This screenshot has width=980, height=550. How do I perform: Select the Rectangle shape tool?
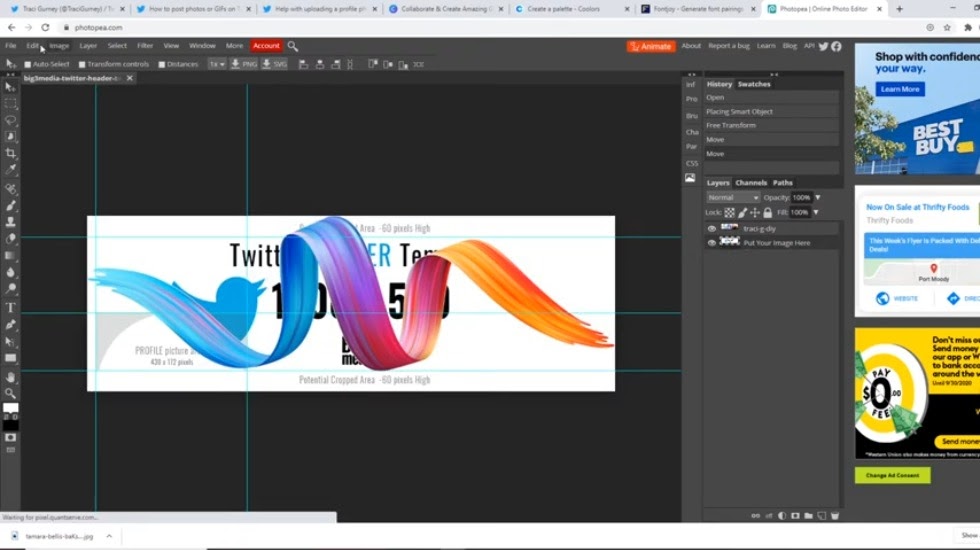tap(10, 358)
